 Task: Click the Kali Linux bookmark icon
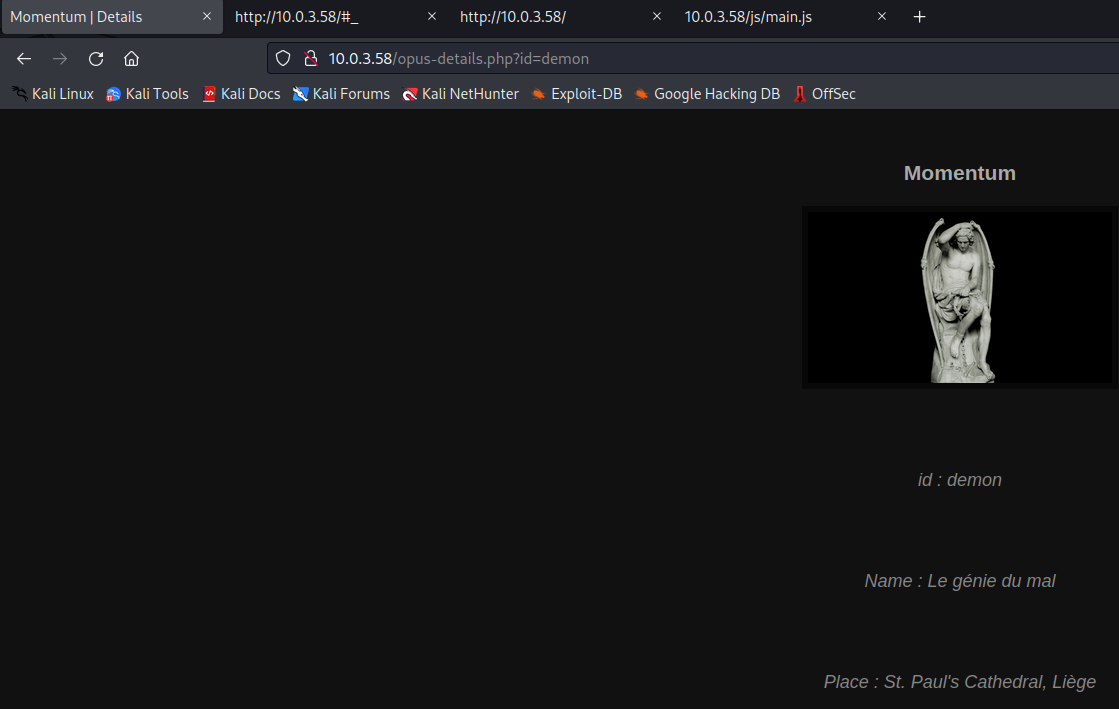[x=18, y=93]
